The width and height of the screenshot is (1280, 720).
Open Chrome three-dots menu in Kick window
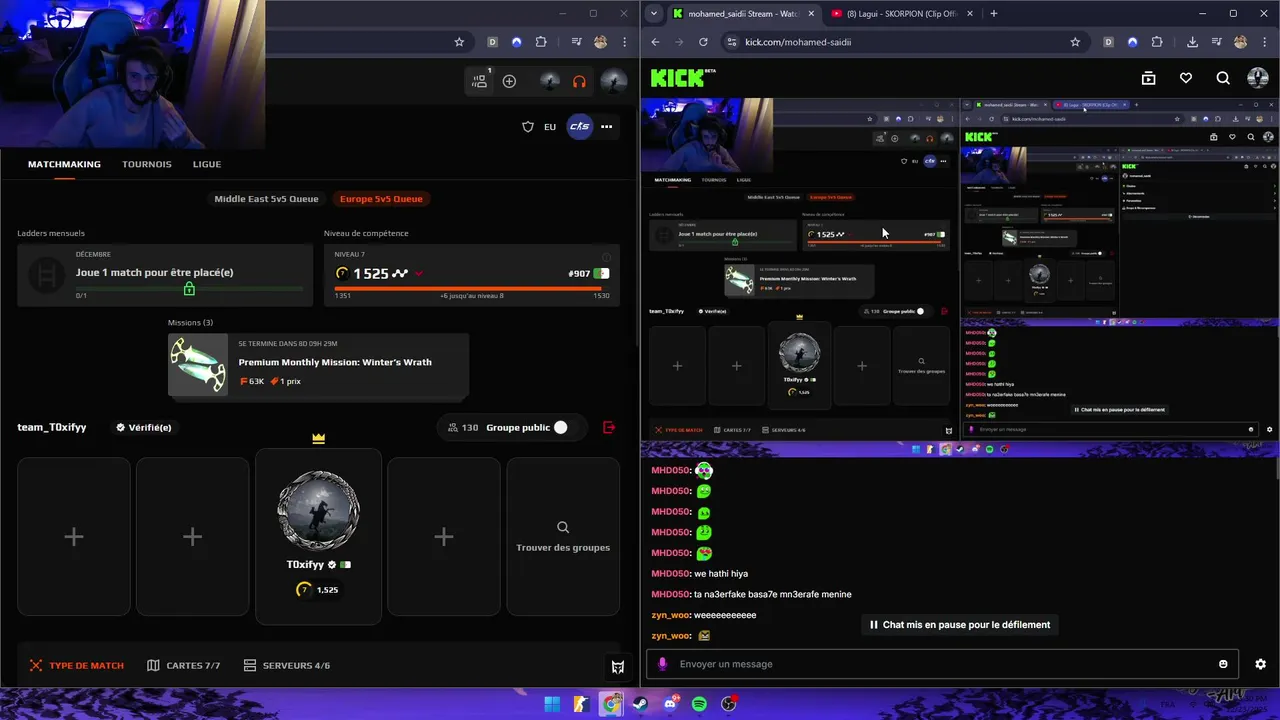click(1265, 42)
